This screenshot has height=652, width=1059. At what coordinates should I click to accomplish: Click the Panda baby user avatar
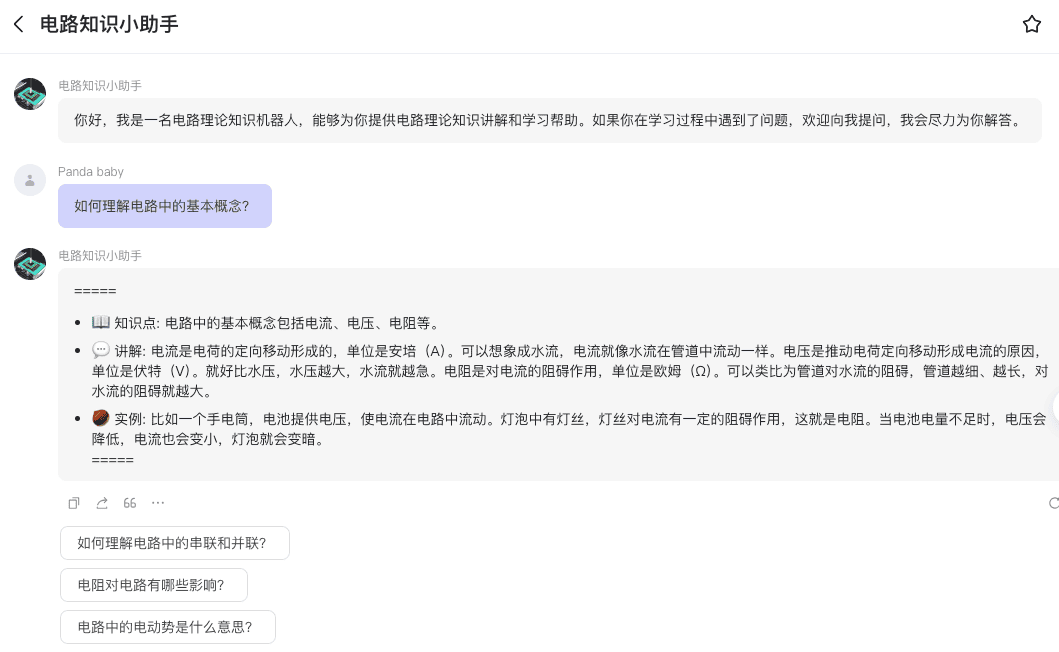[30, 180]
